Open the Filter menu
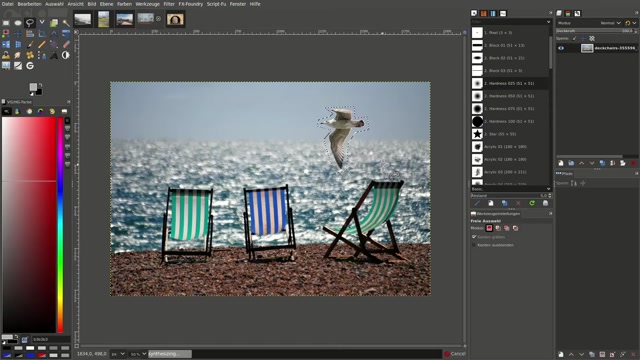The height and width of the screenshot is (360, 640). pyautogui.click(x=169, y=4)
